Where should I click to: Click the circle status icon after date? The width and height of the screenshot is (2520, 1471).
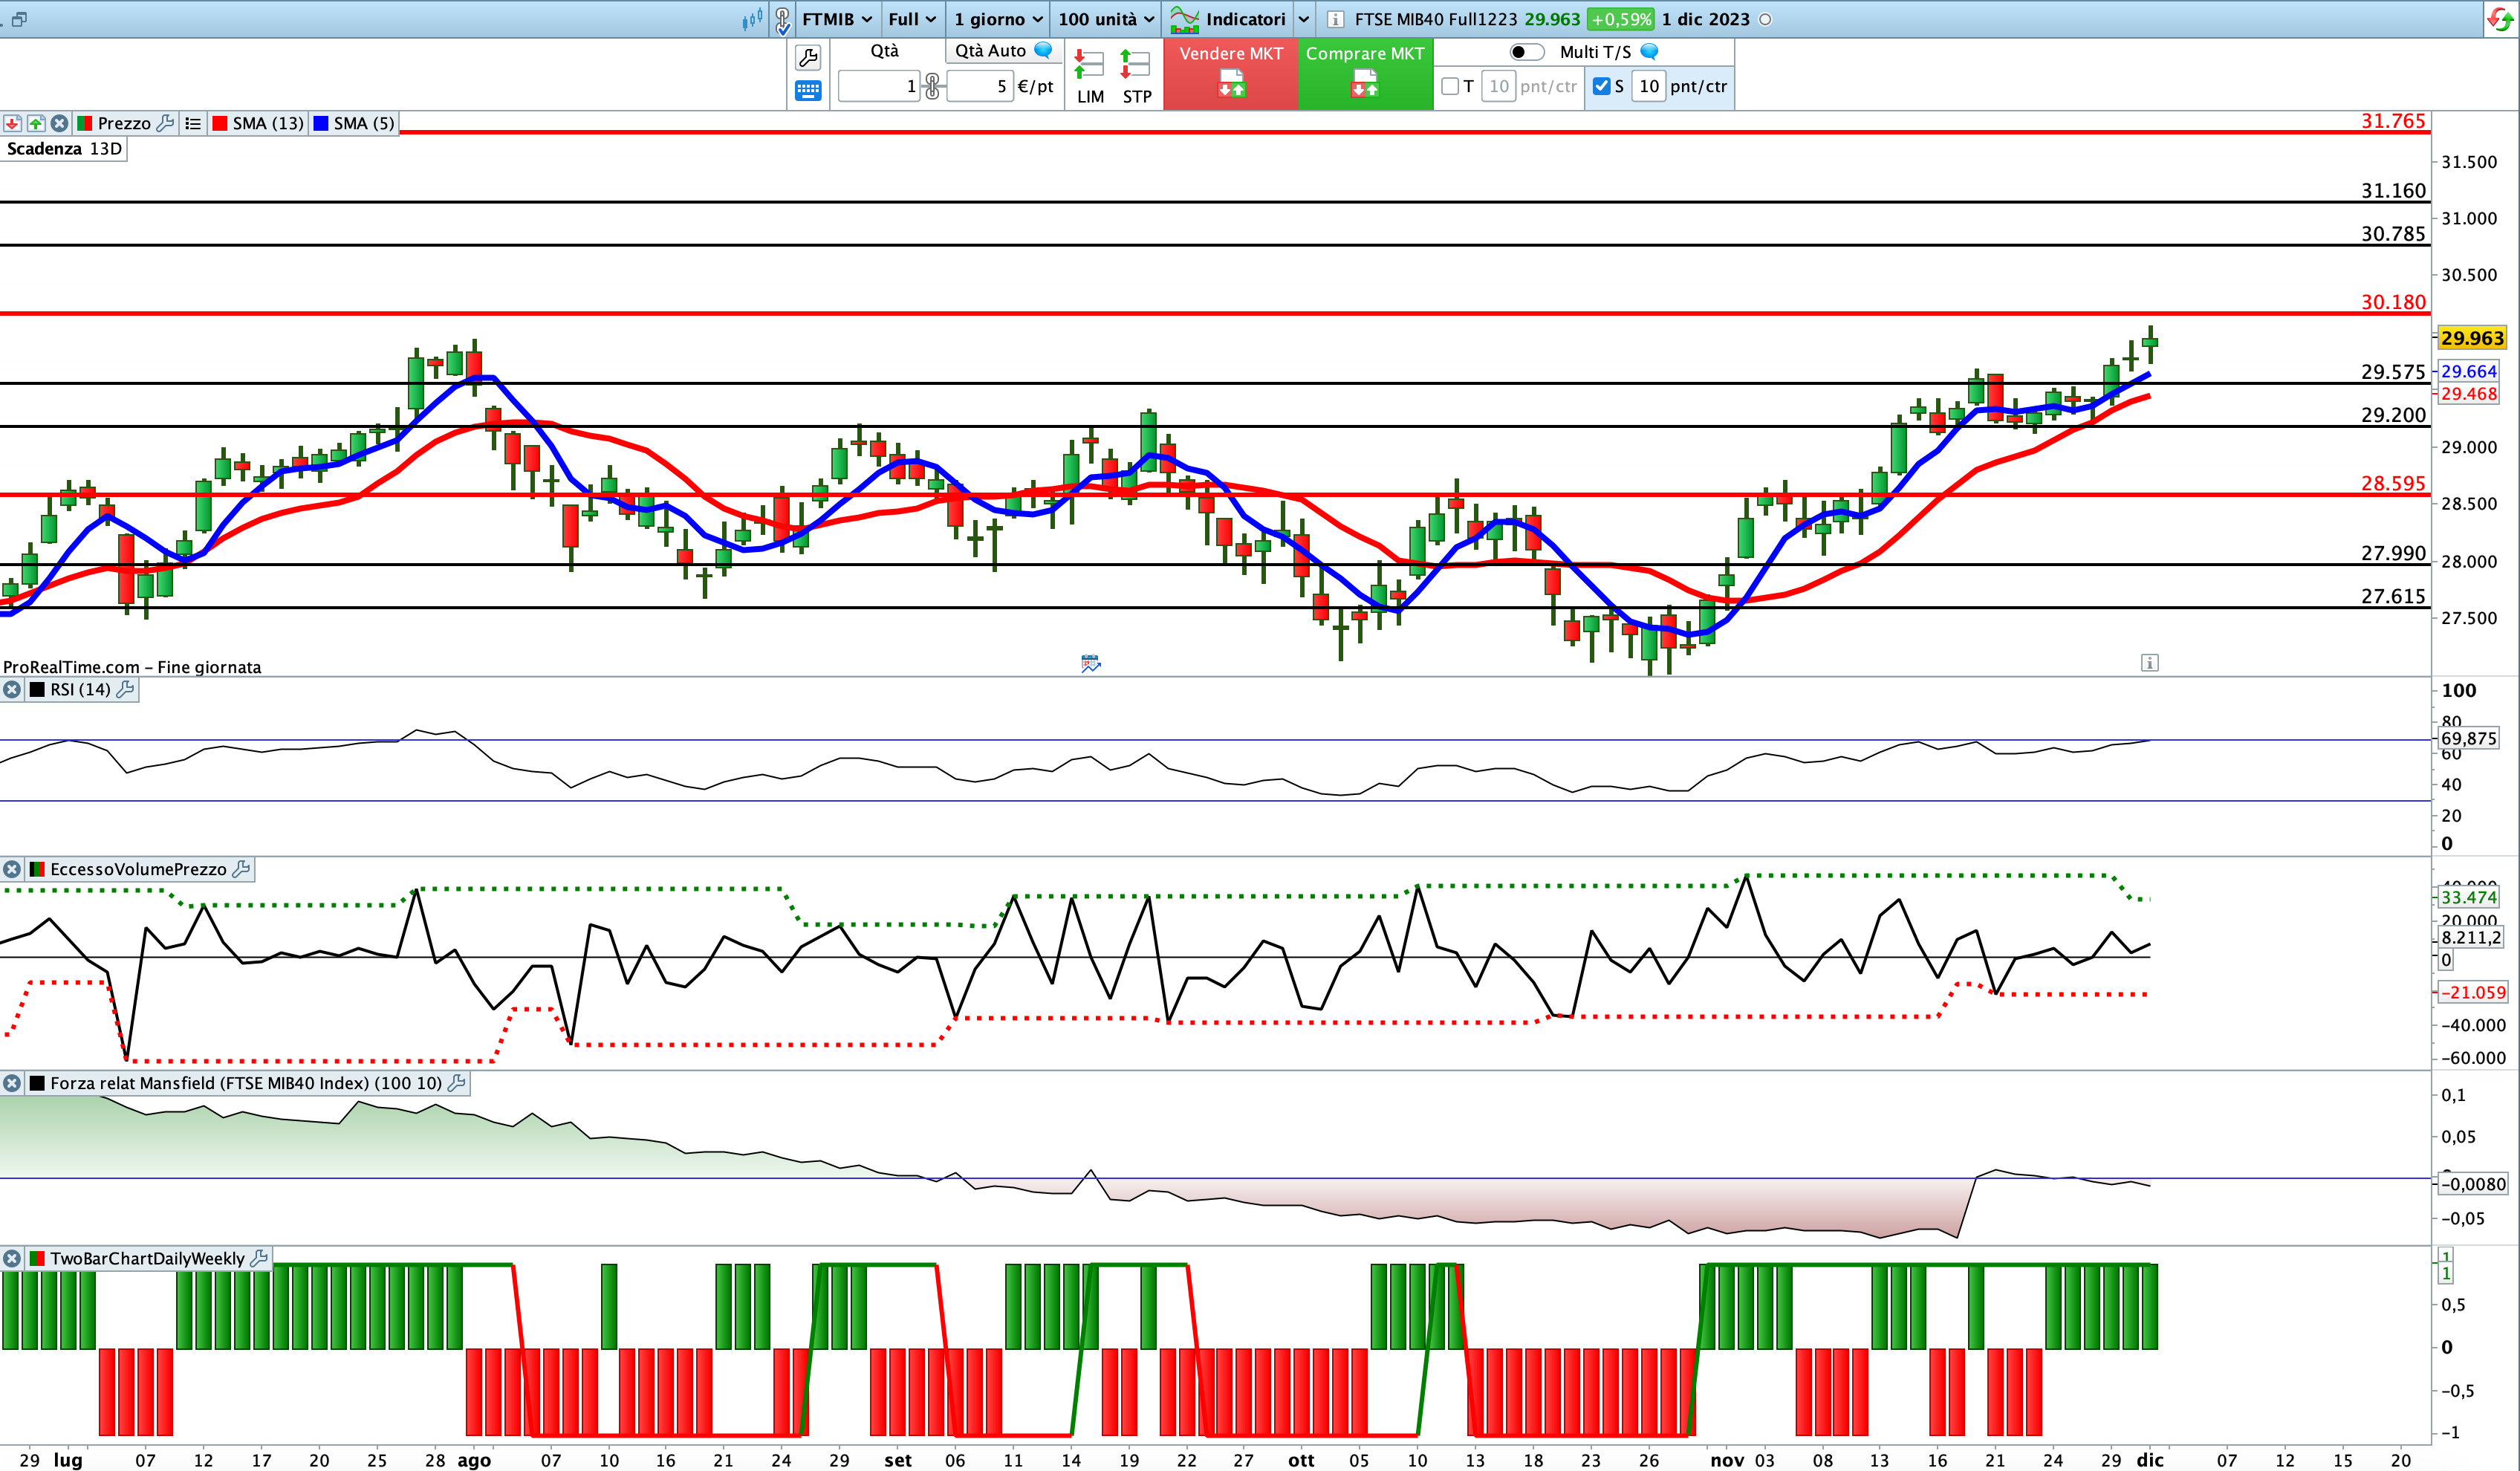[x=1765, y=19]
